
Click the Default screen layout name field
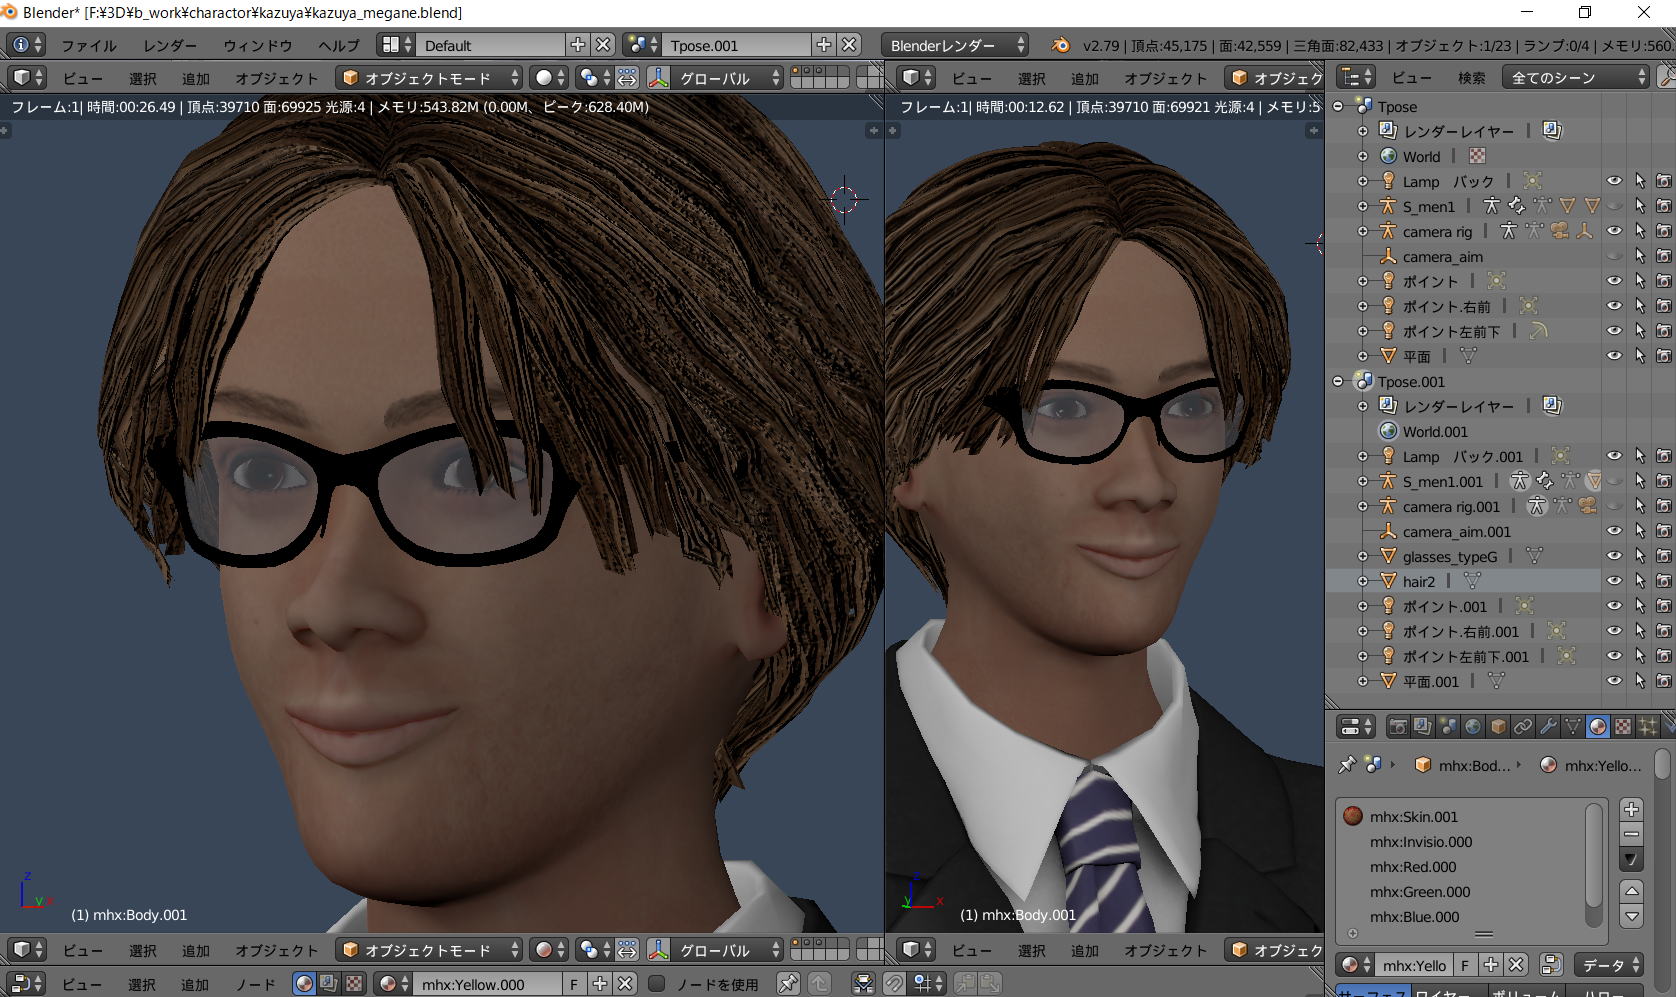pyautogui.click(x=490, y=45)
